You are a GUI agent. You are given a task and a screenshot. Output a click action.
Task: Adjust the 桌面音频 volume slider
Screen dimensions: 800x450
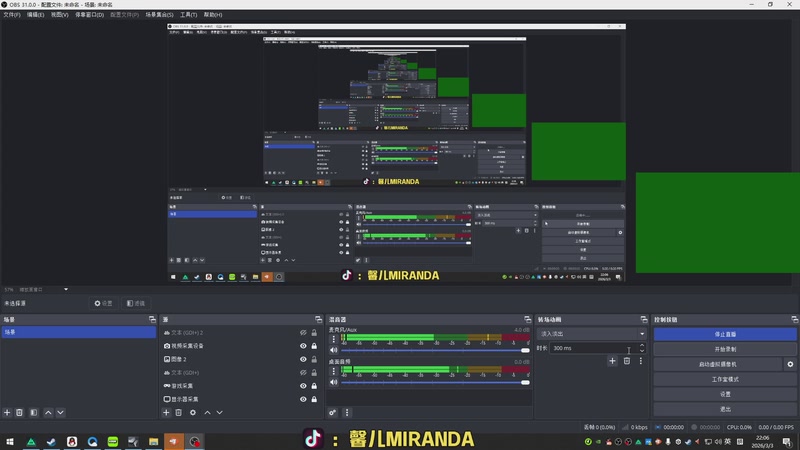point(435,382)
